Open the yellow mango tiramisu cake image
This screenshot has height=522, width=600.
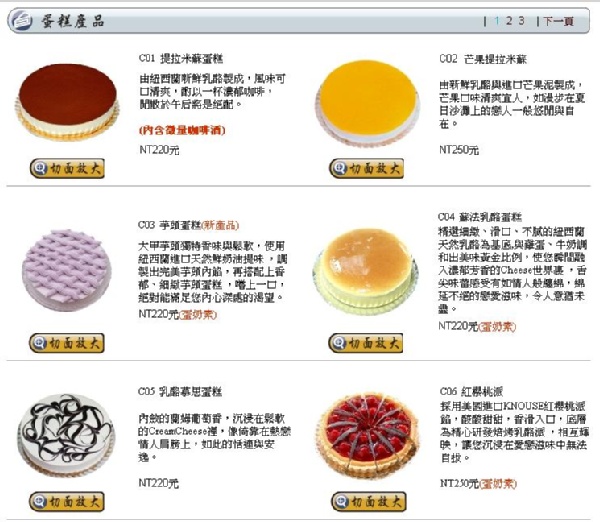pyautogui.click(x=367, y=103)
